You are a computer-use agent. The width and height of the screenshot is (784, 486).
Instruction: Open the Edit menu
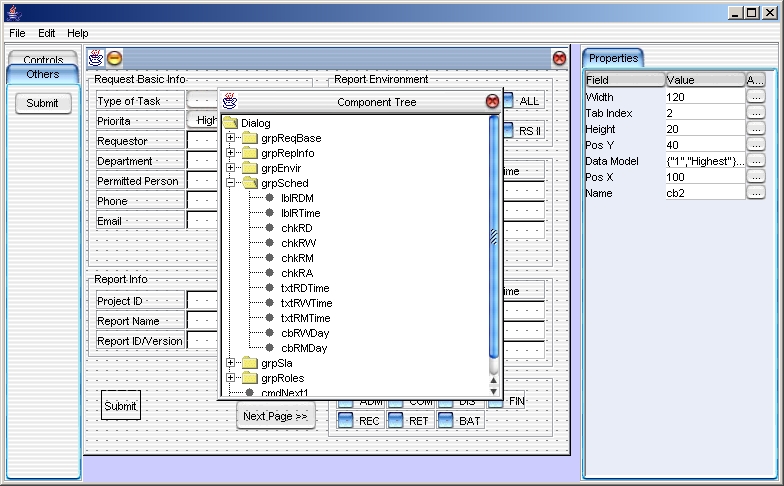tap(47, 33)
